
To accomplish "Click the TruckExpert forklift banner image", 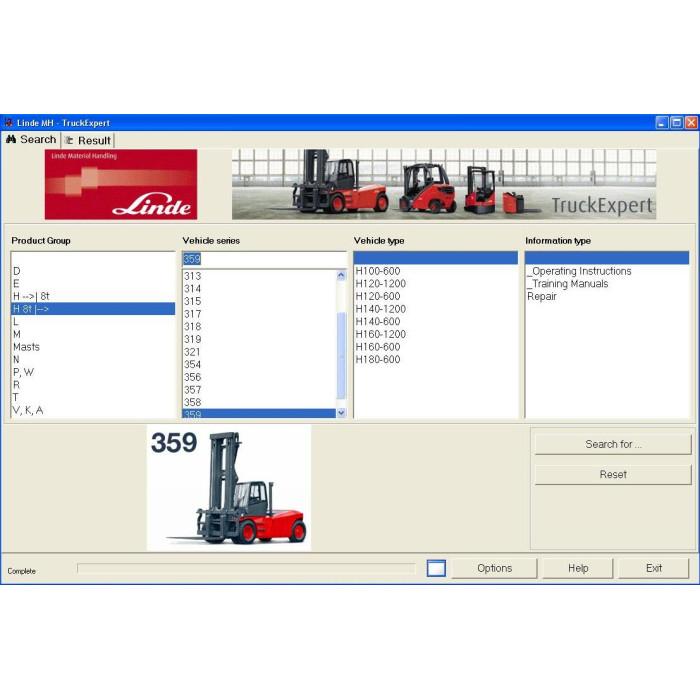I will (444, 184).
